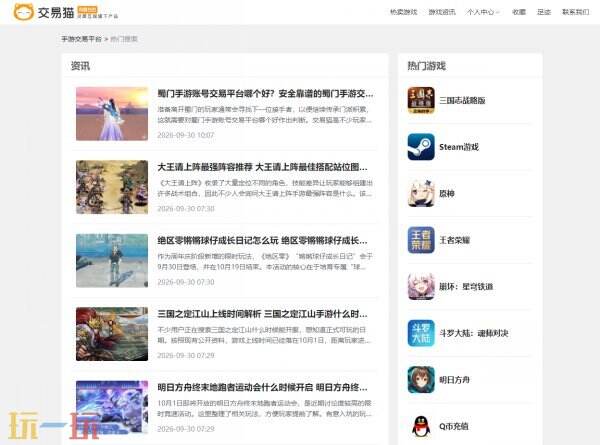Open 足迹 in top navigation
Viewport: 600px width, 445px height.
pos(544,12)
